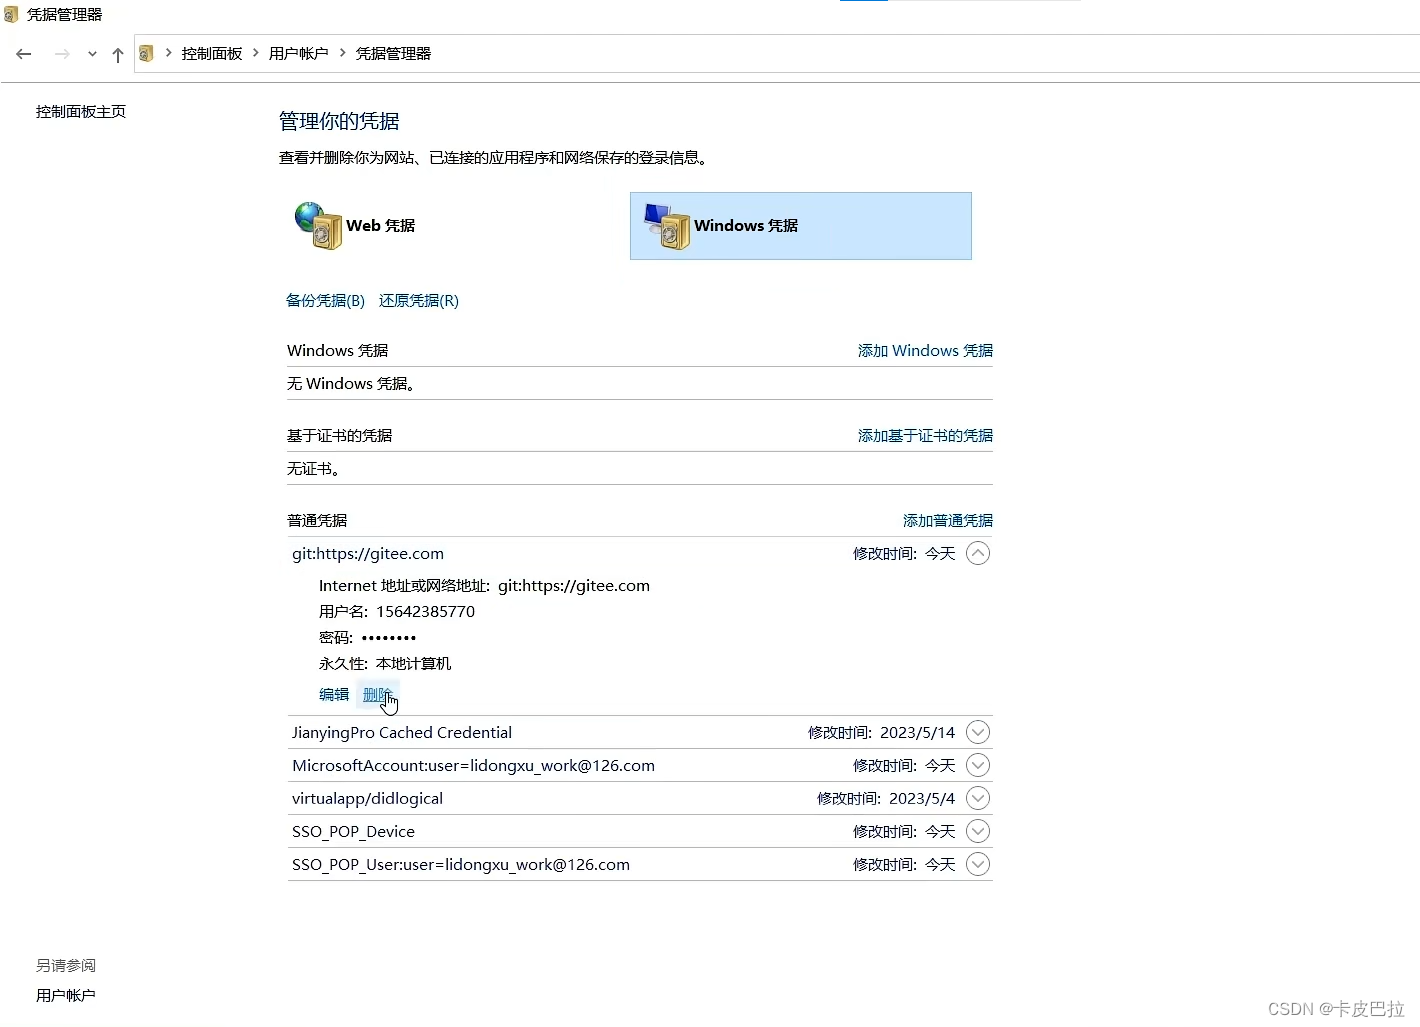Image resolution: width=1420 pixels, height=1027 pixels.
Task: Collapse the git:https://gitee.com credential chevron
Action: [978, 554]
